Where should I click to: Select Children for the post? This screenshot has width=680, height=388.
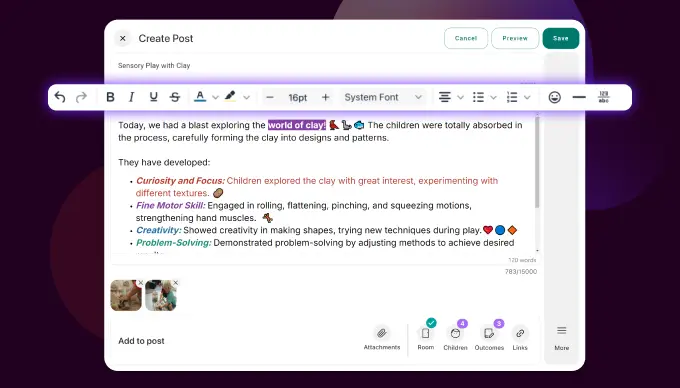tap(455, 333)
